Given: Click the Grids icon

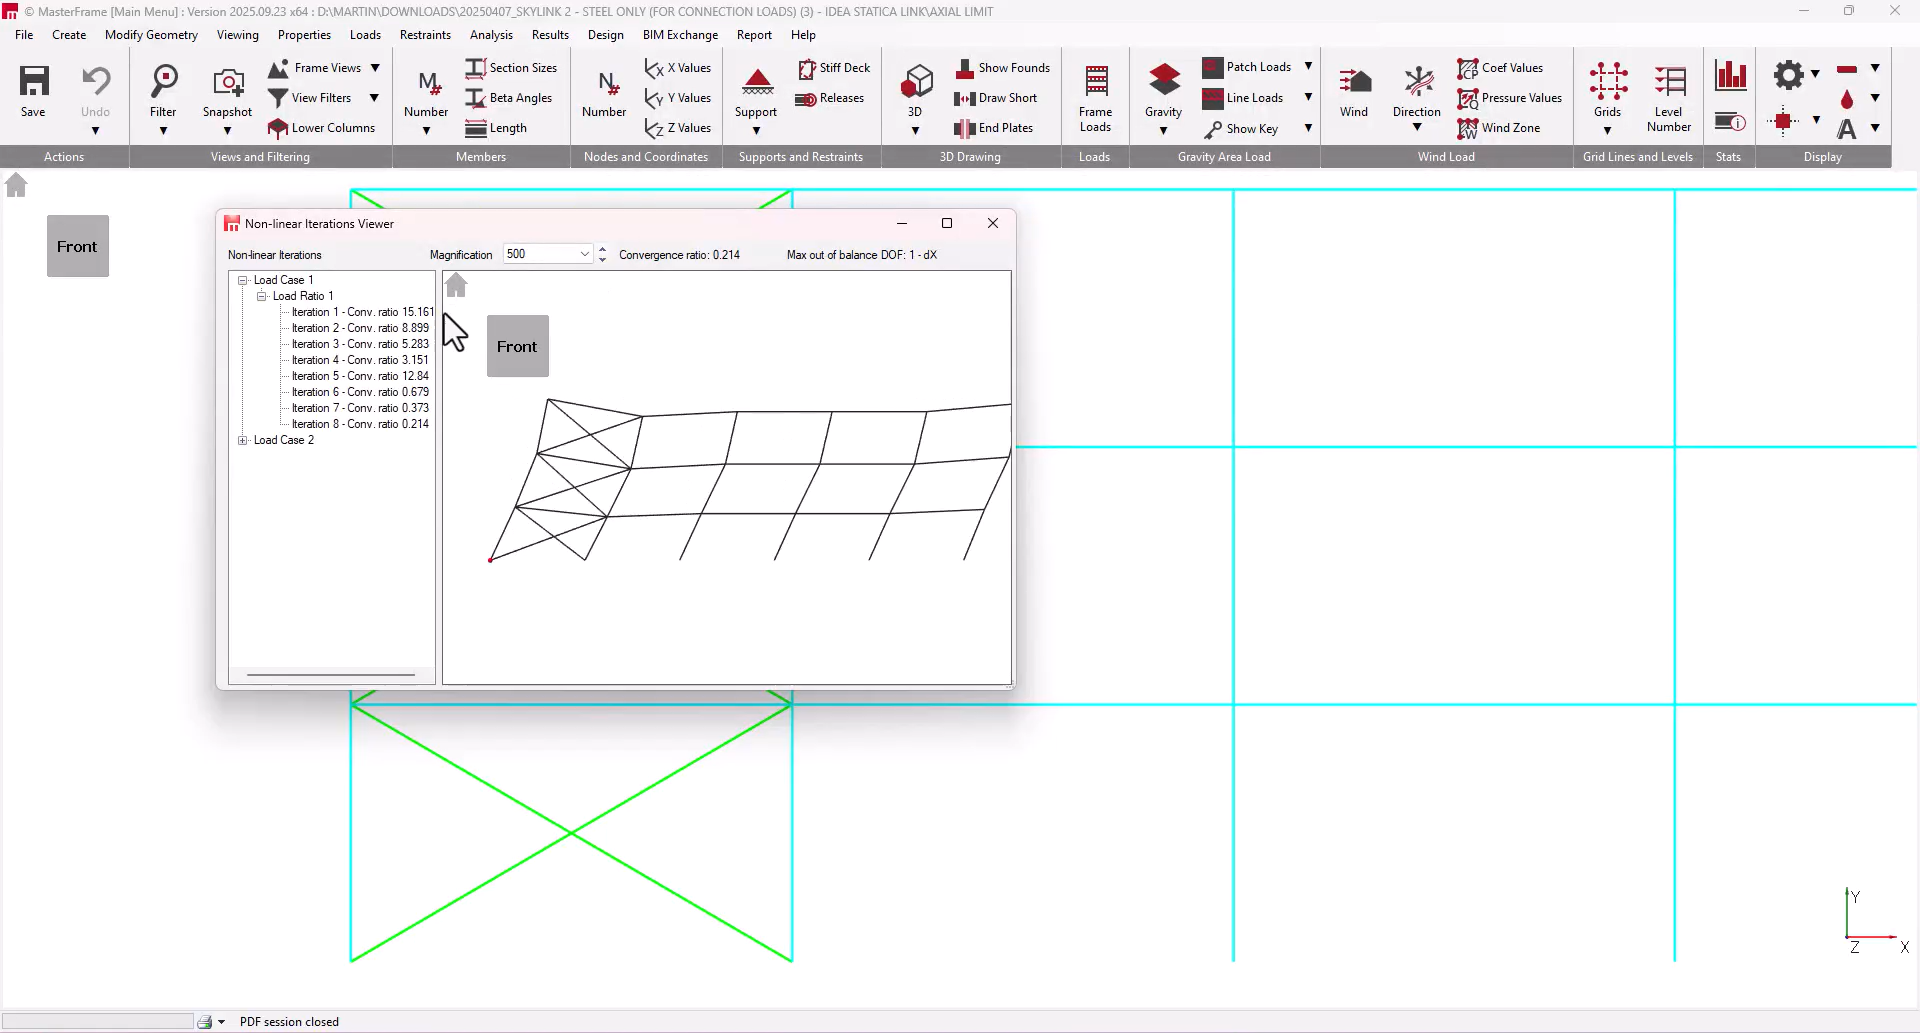Looking at the screenshot, I should [1608, 81].
